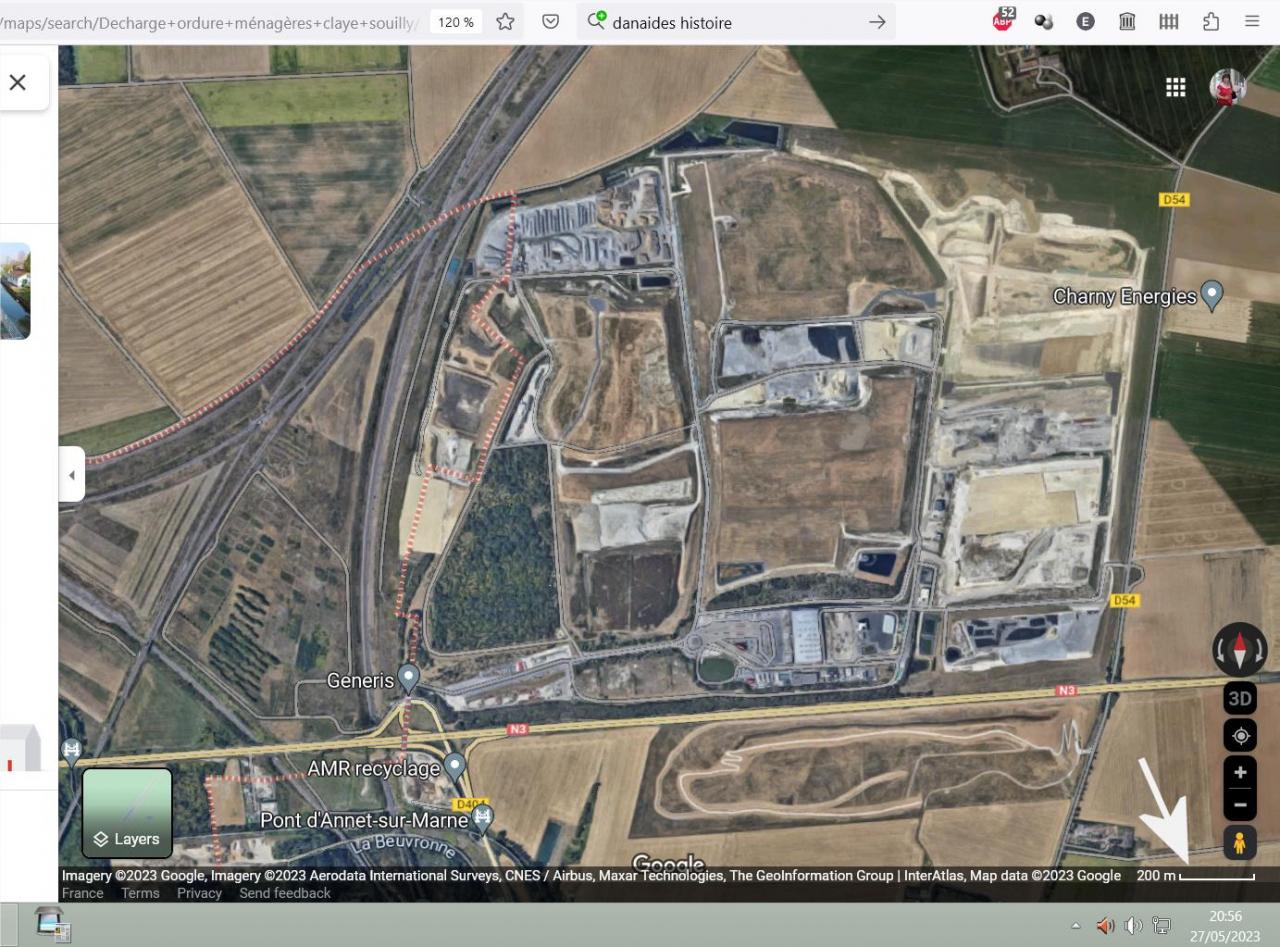Open the Google apps grid
Image resolution: width=1280 pixels, height=947 pixels.
tap(1176, 88)
